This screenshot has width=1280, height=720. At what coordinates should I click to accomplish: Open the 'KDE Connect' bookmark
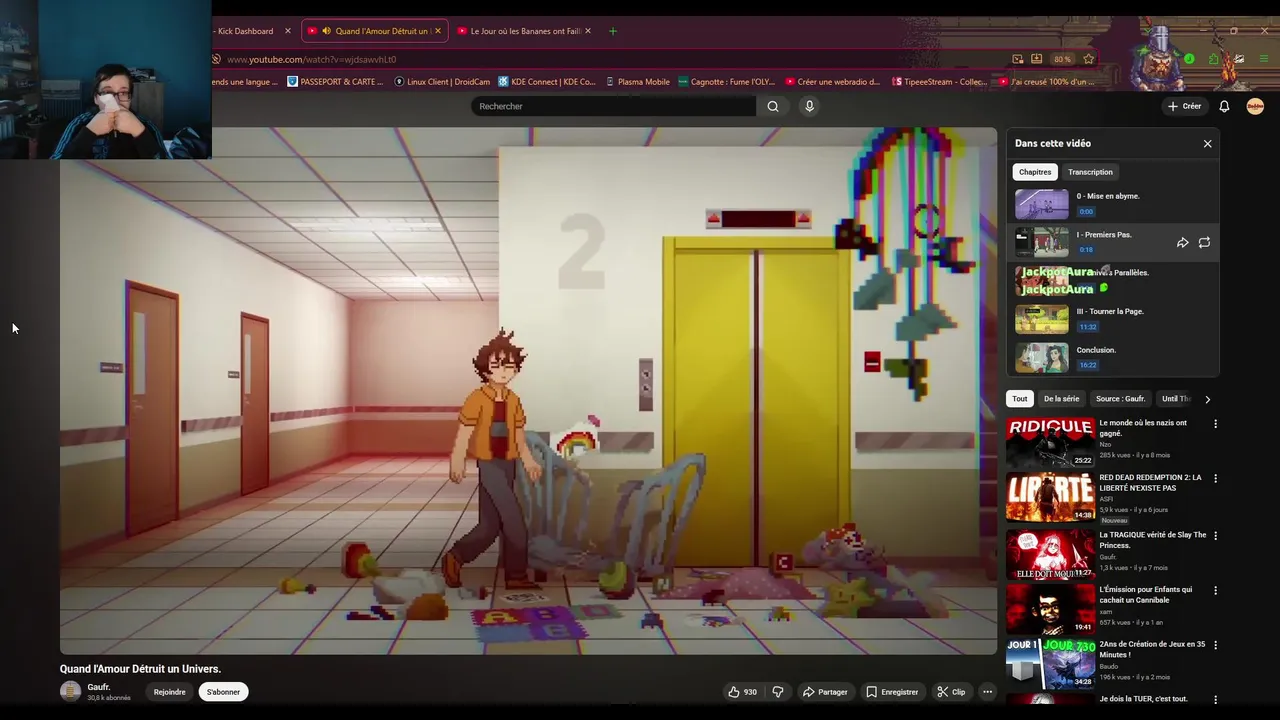pyautogui.click(x=546, y=82)
